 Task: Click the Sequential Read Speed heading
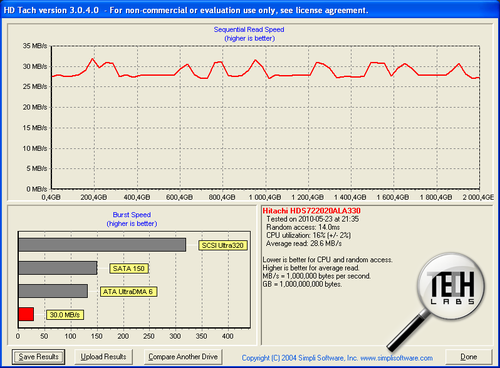tap(249, 29)
